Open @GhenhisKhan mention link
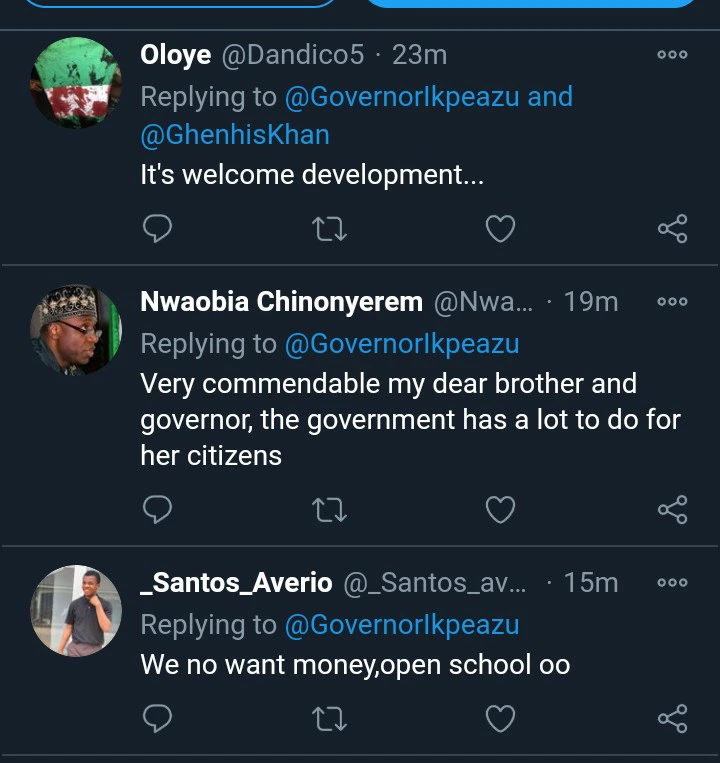The width and height of the screenshot is (720, 763). click(x=235, y=134)
